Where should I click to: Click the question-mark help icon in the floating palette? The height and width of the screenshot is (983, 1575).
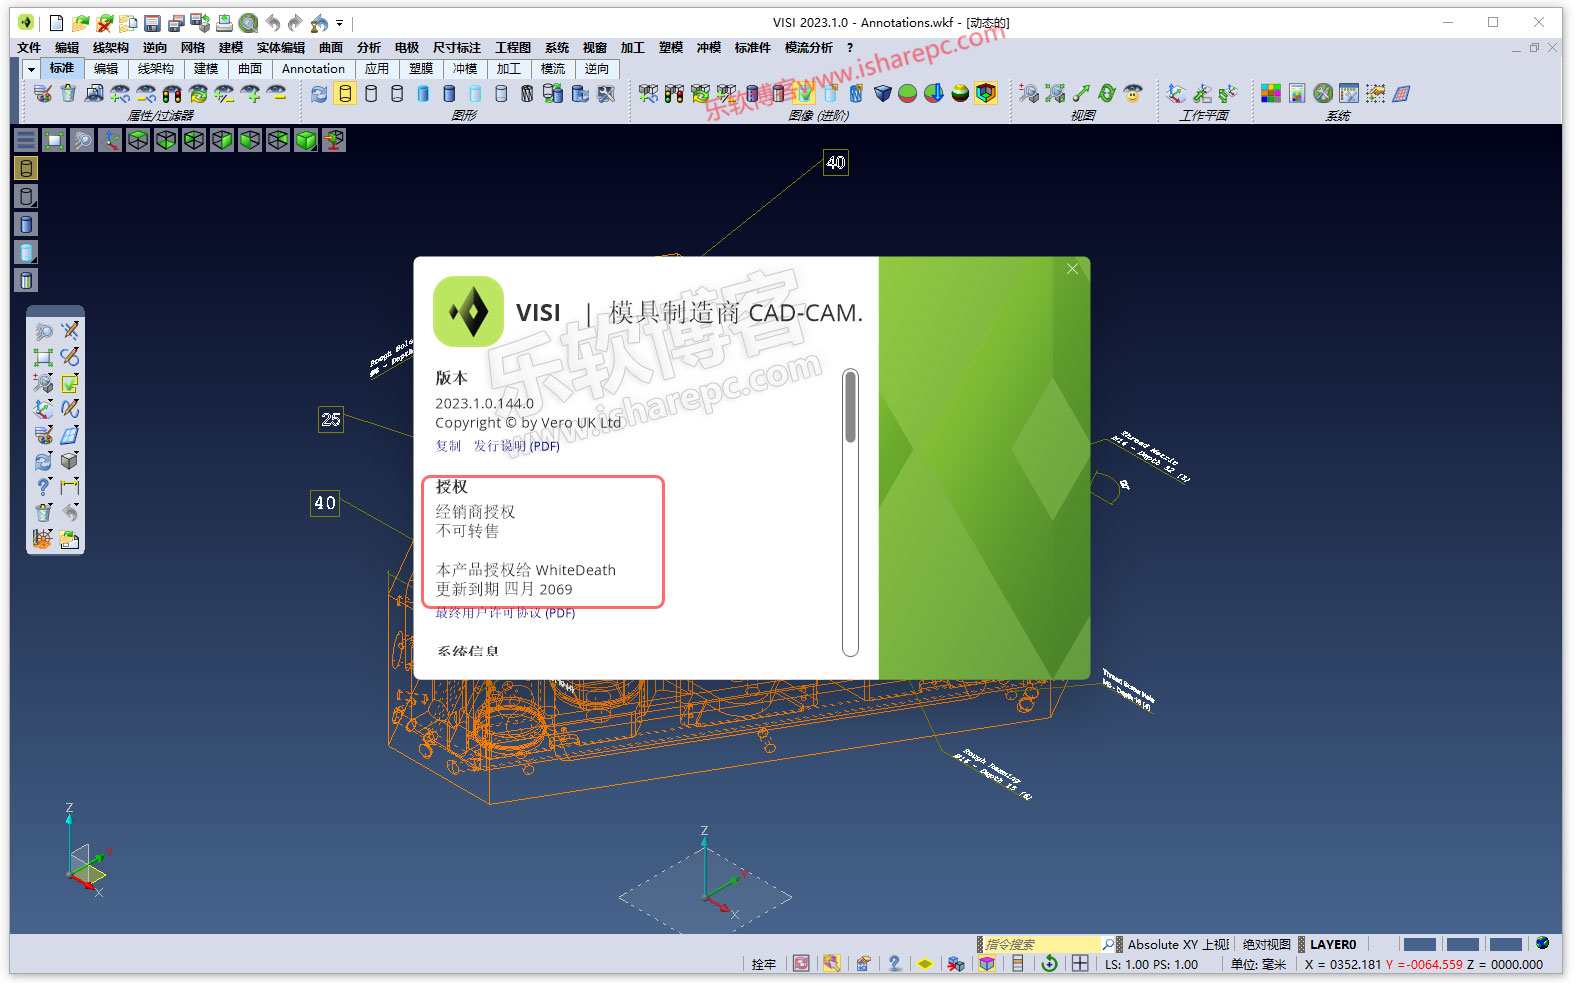43,487
